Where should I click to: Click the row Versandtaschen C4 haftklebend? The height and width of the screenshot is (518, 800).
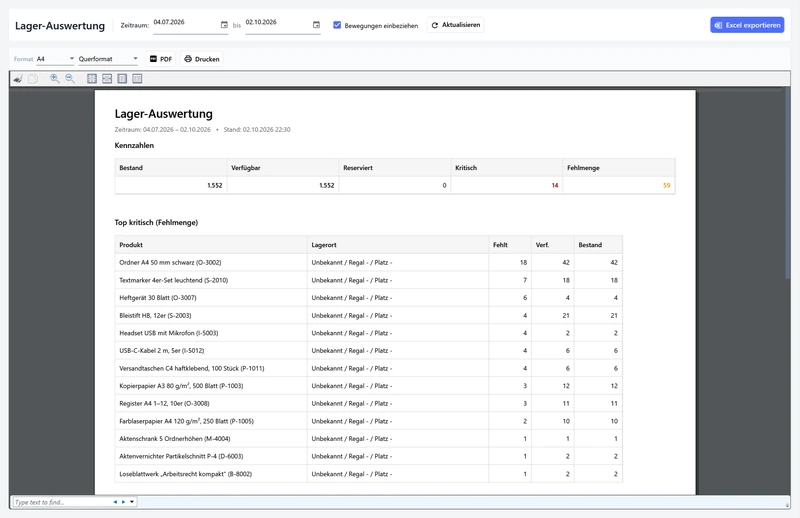pyautogui.click(x=368, y=368)
